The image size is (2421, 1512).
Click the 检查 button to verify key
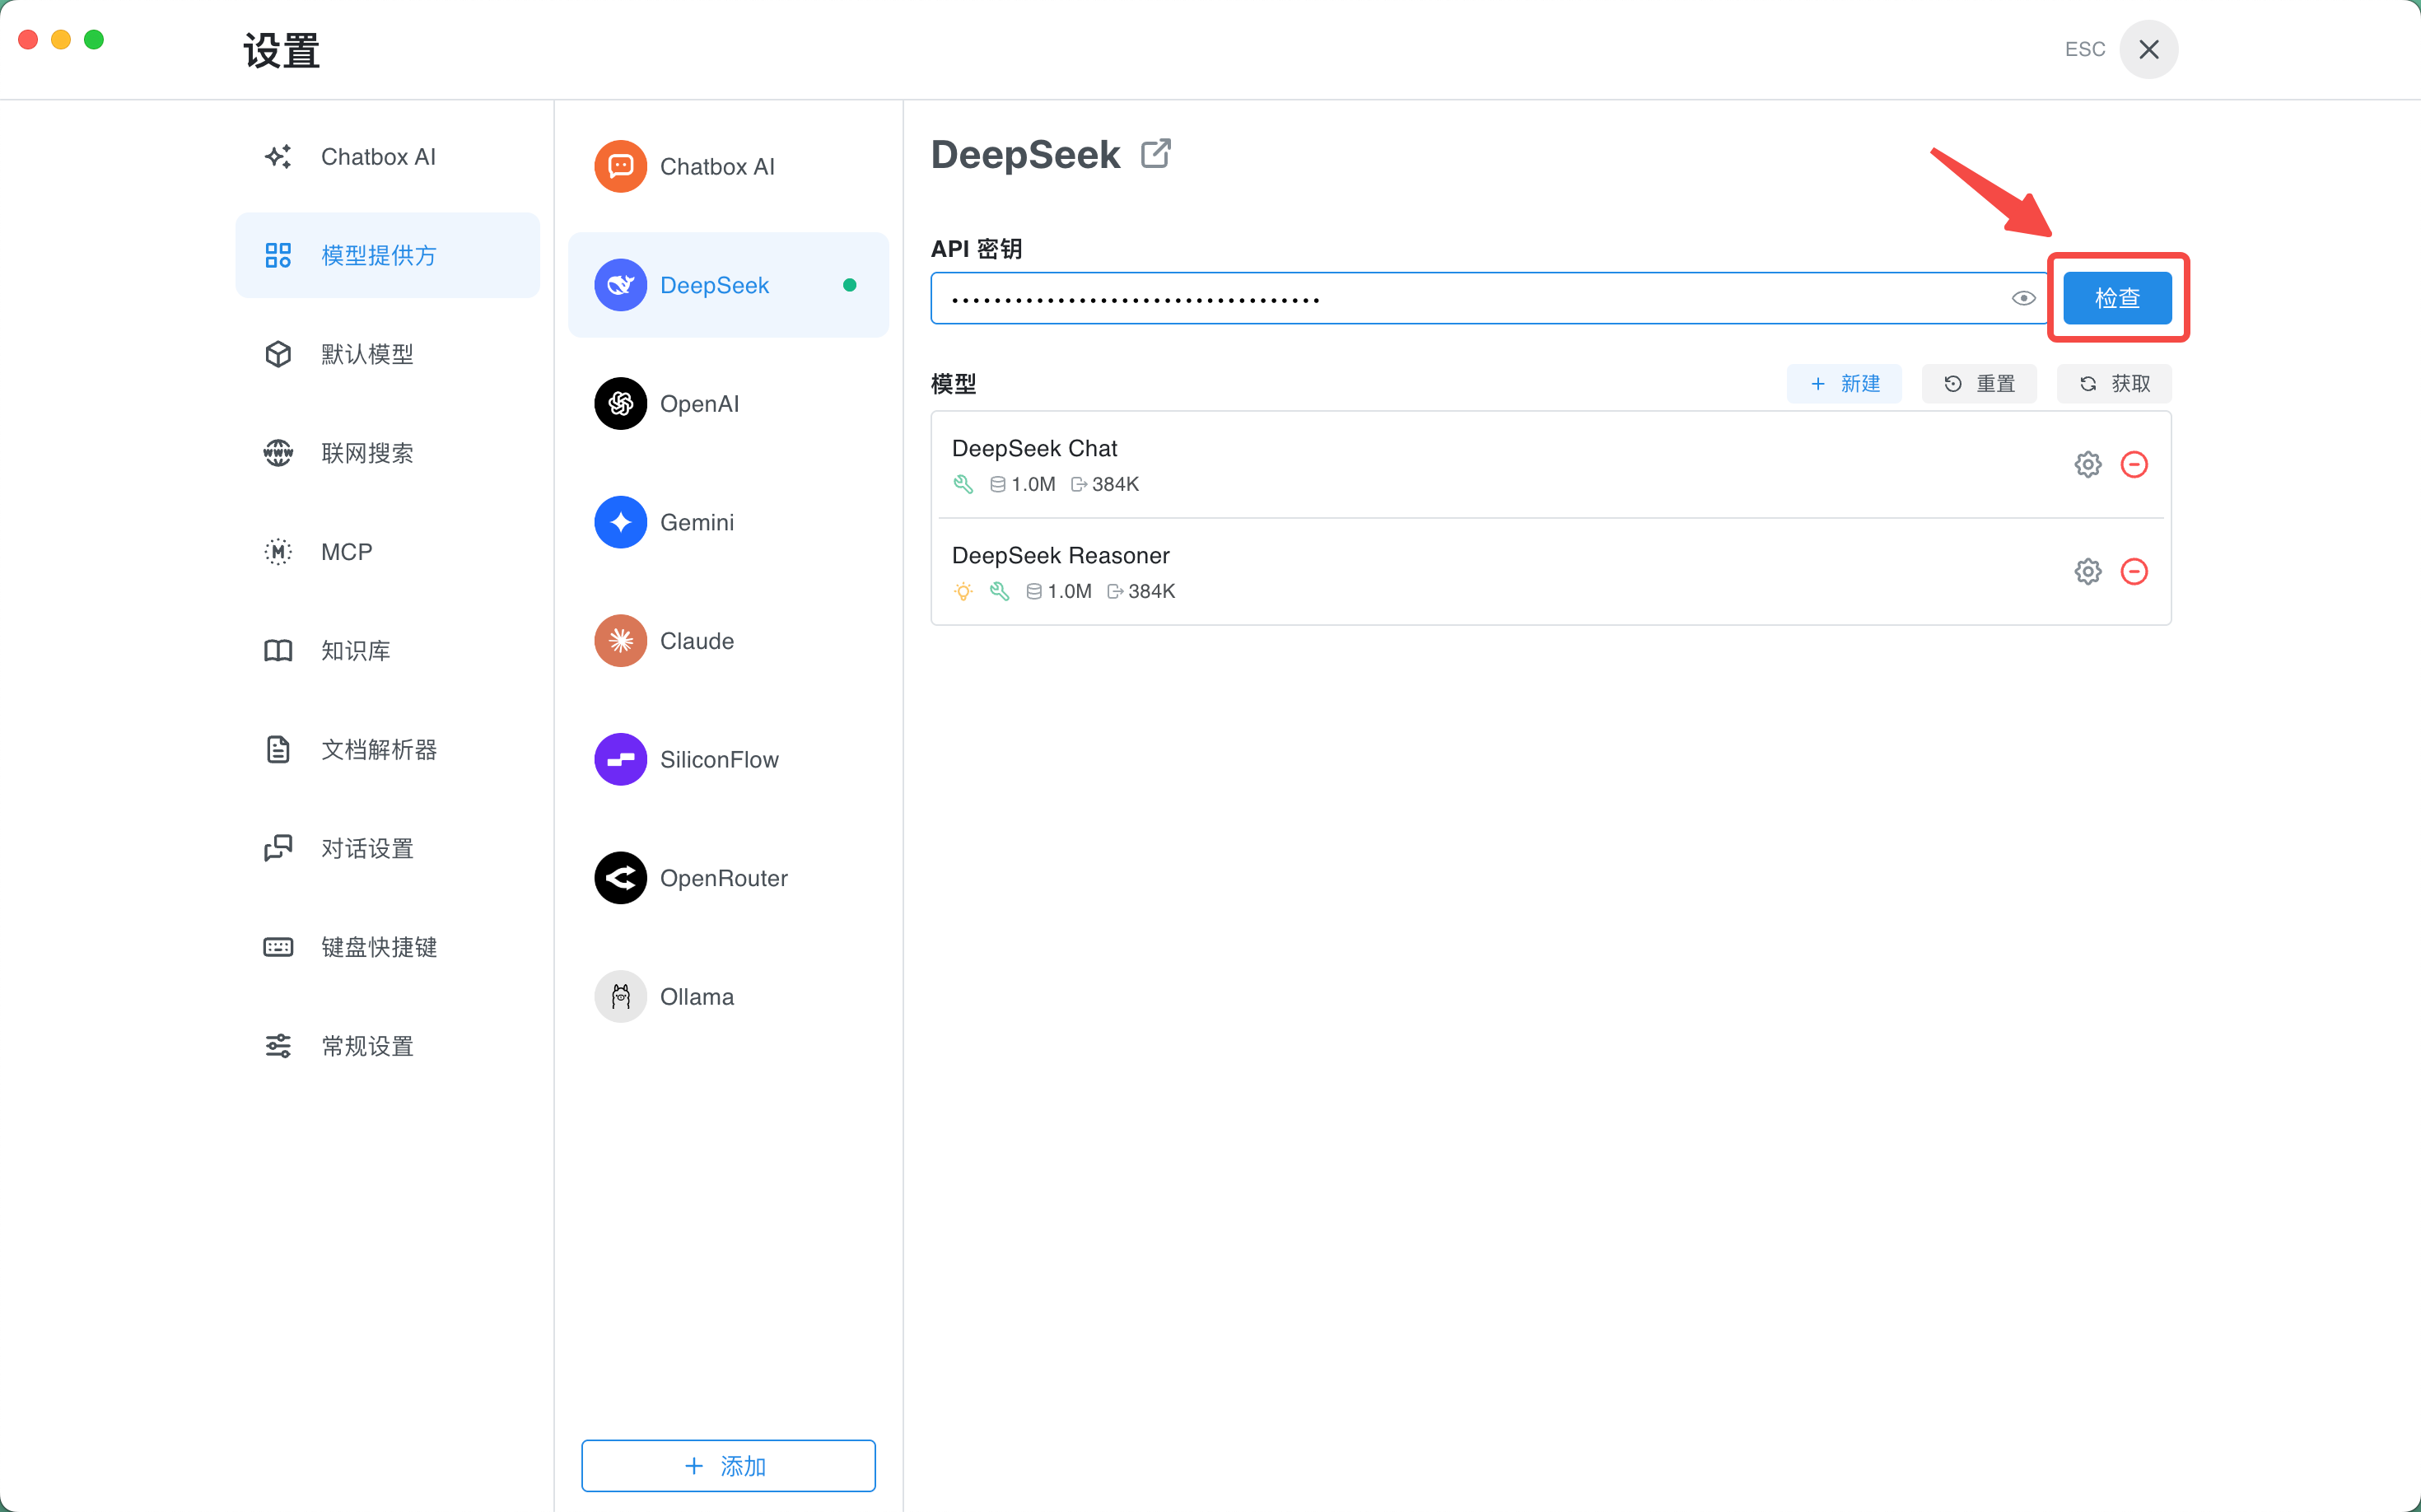pyautogui.click(x=2117, y=298)
